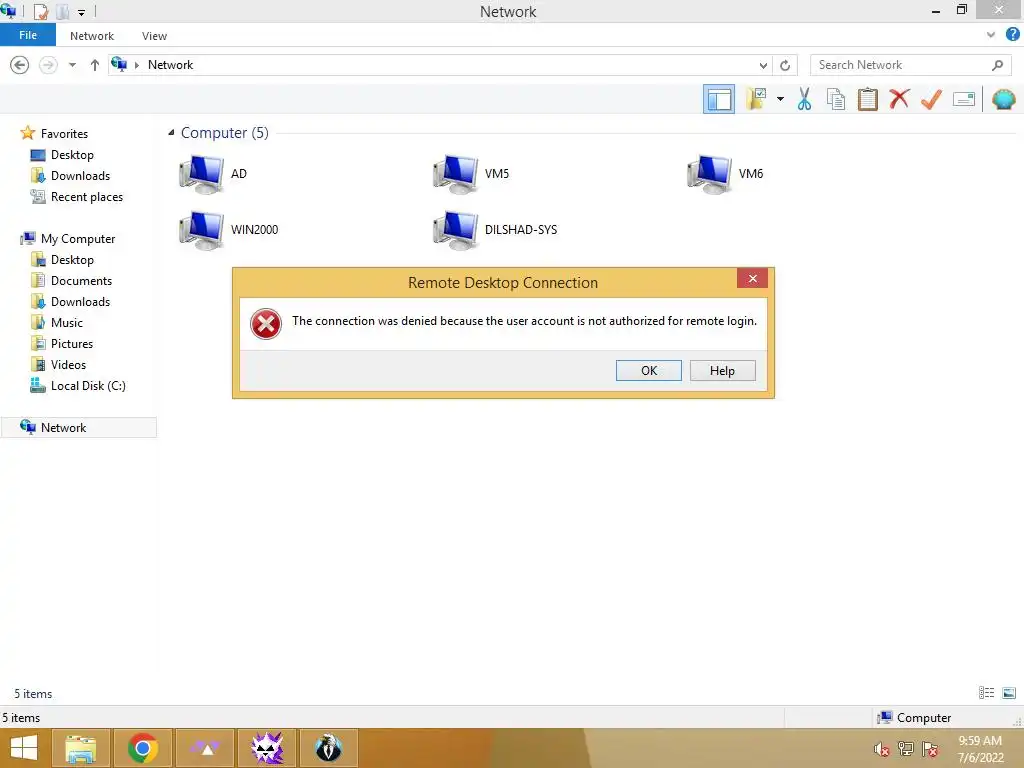Click the orange checkmark toolbar icon
1024x768 pixels.
click(931, 99)
